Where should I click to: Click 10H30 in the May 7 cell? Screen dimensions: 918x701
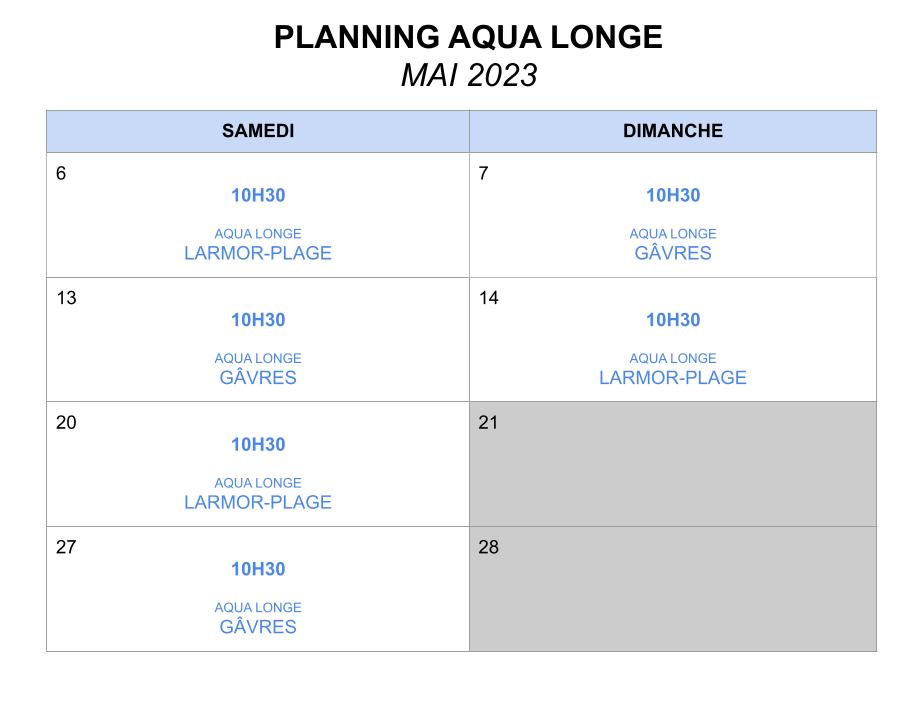pyautogui.click(x=673, y=195)
